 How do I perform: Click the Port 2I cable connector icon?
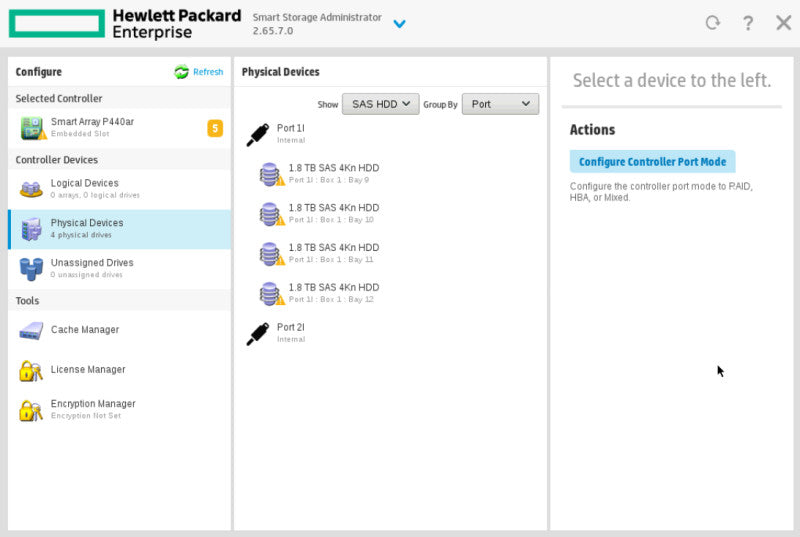(257, 334)
